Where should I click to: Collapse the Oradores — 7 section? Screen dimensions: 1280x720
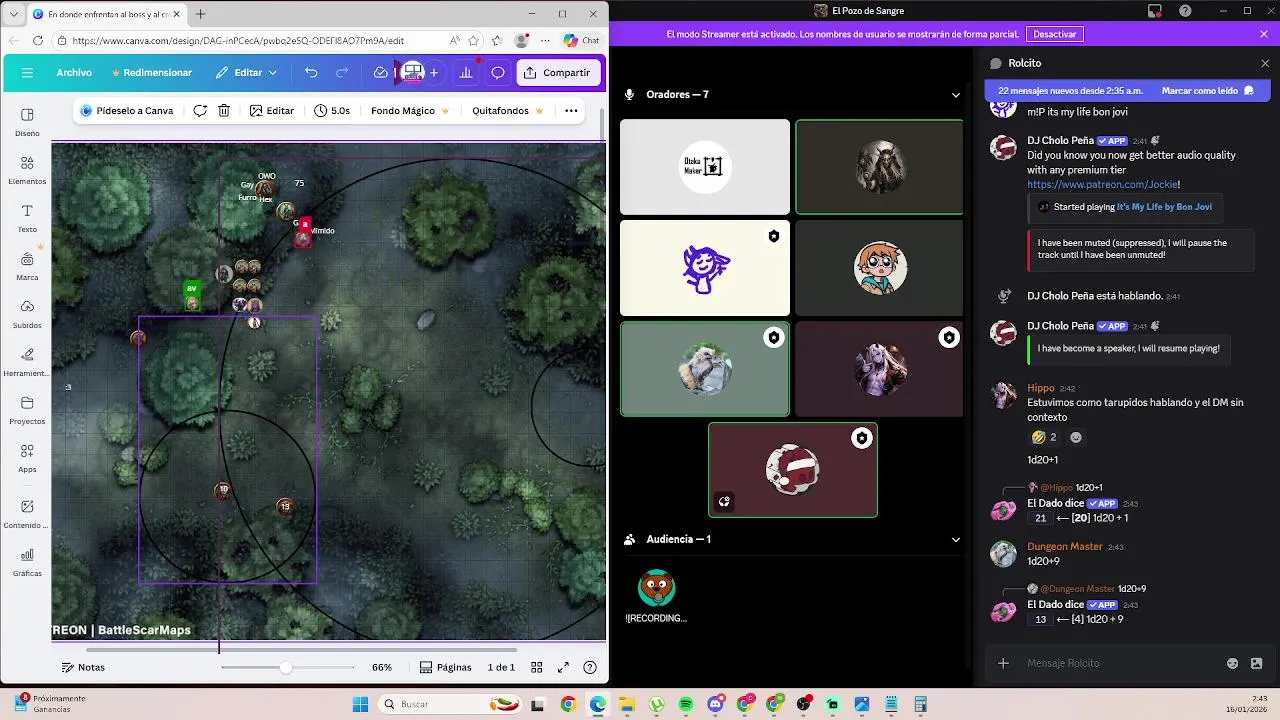955,95
